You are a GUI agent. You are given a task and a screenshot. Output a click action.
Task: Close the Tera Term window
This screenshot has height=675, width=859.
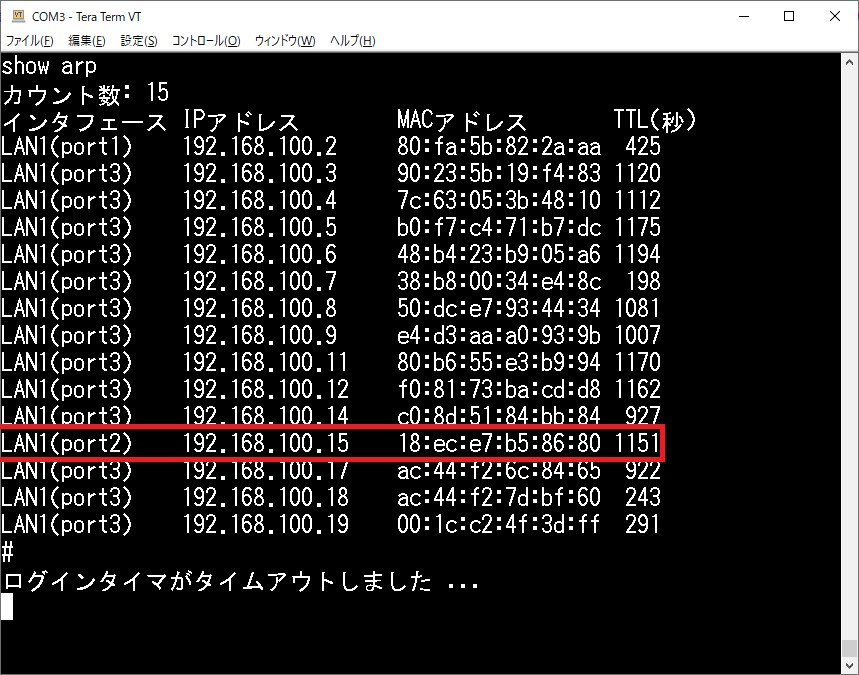[x=834, y=16]
